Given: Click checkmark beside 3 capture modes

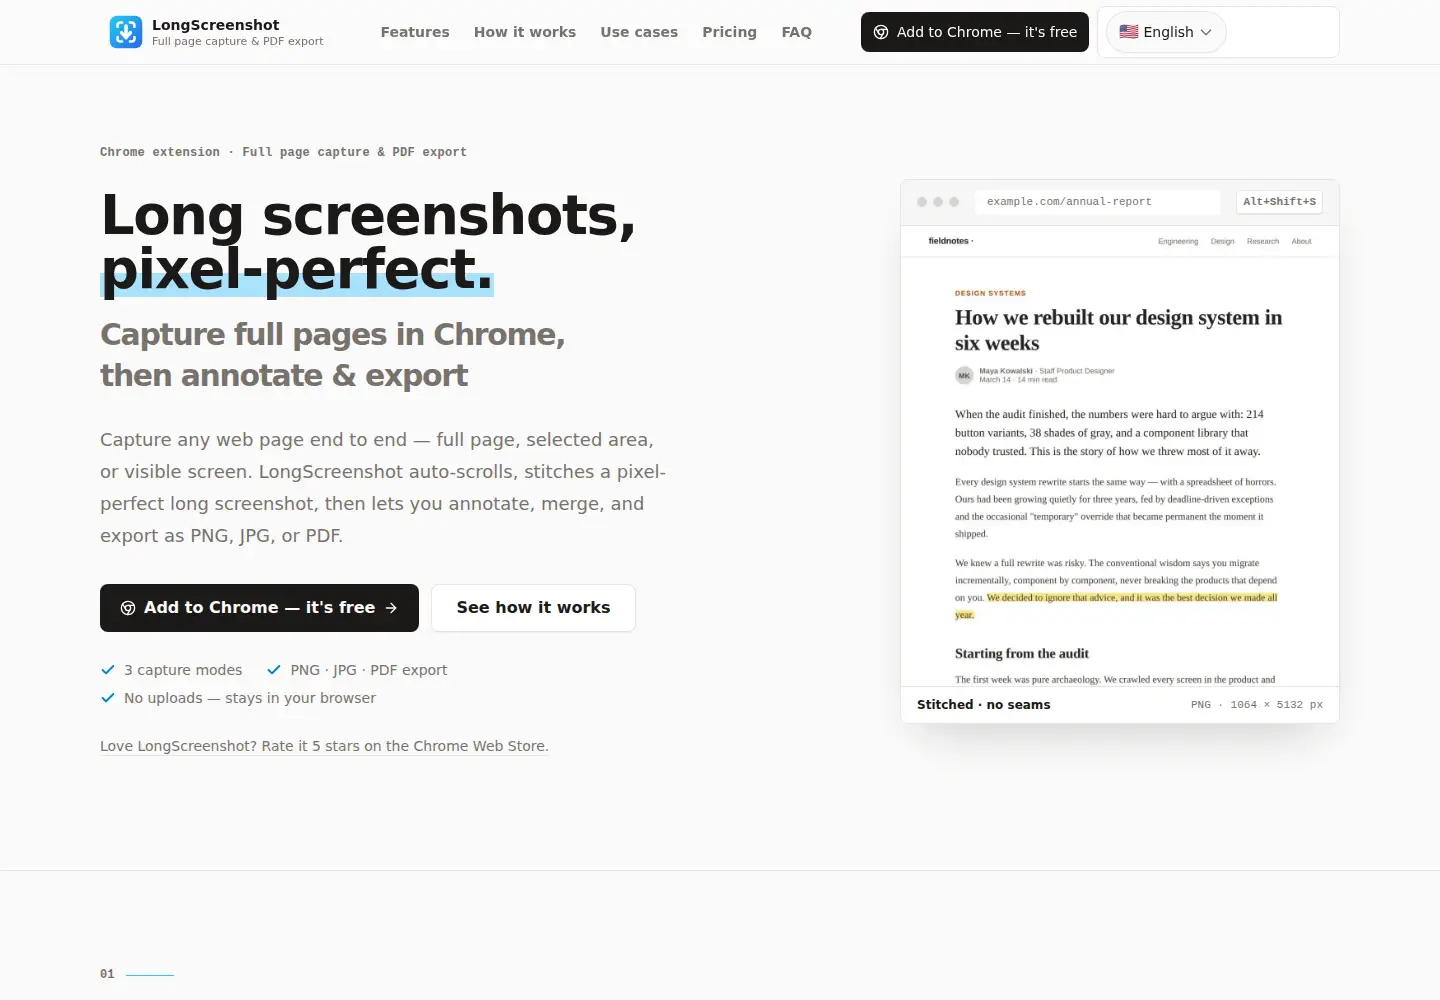Looking at the screenshot, I should [x=108, y=670].
